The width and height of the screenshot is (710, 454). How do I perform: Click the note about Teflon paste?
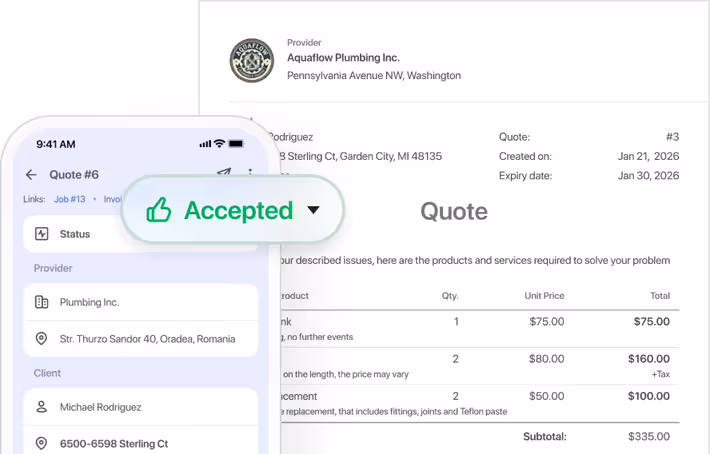[x=394, y=412]
